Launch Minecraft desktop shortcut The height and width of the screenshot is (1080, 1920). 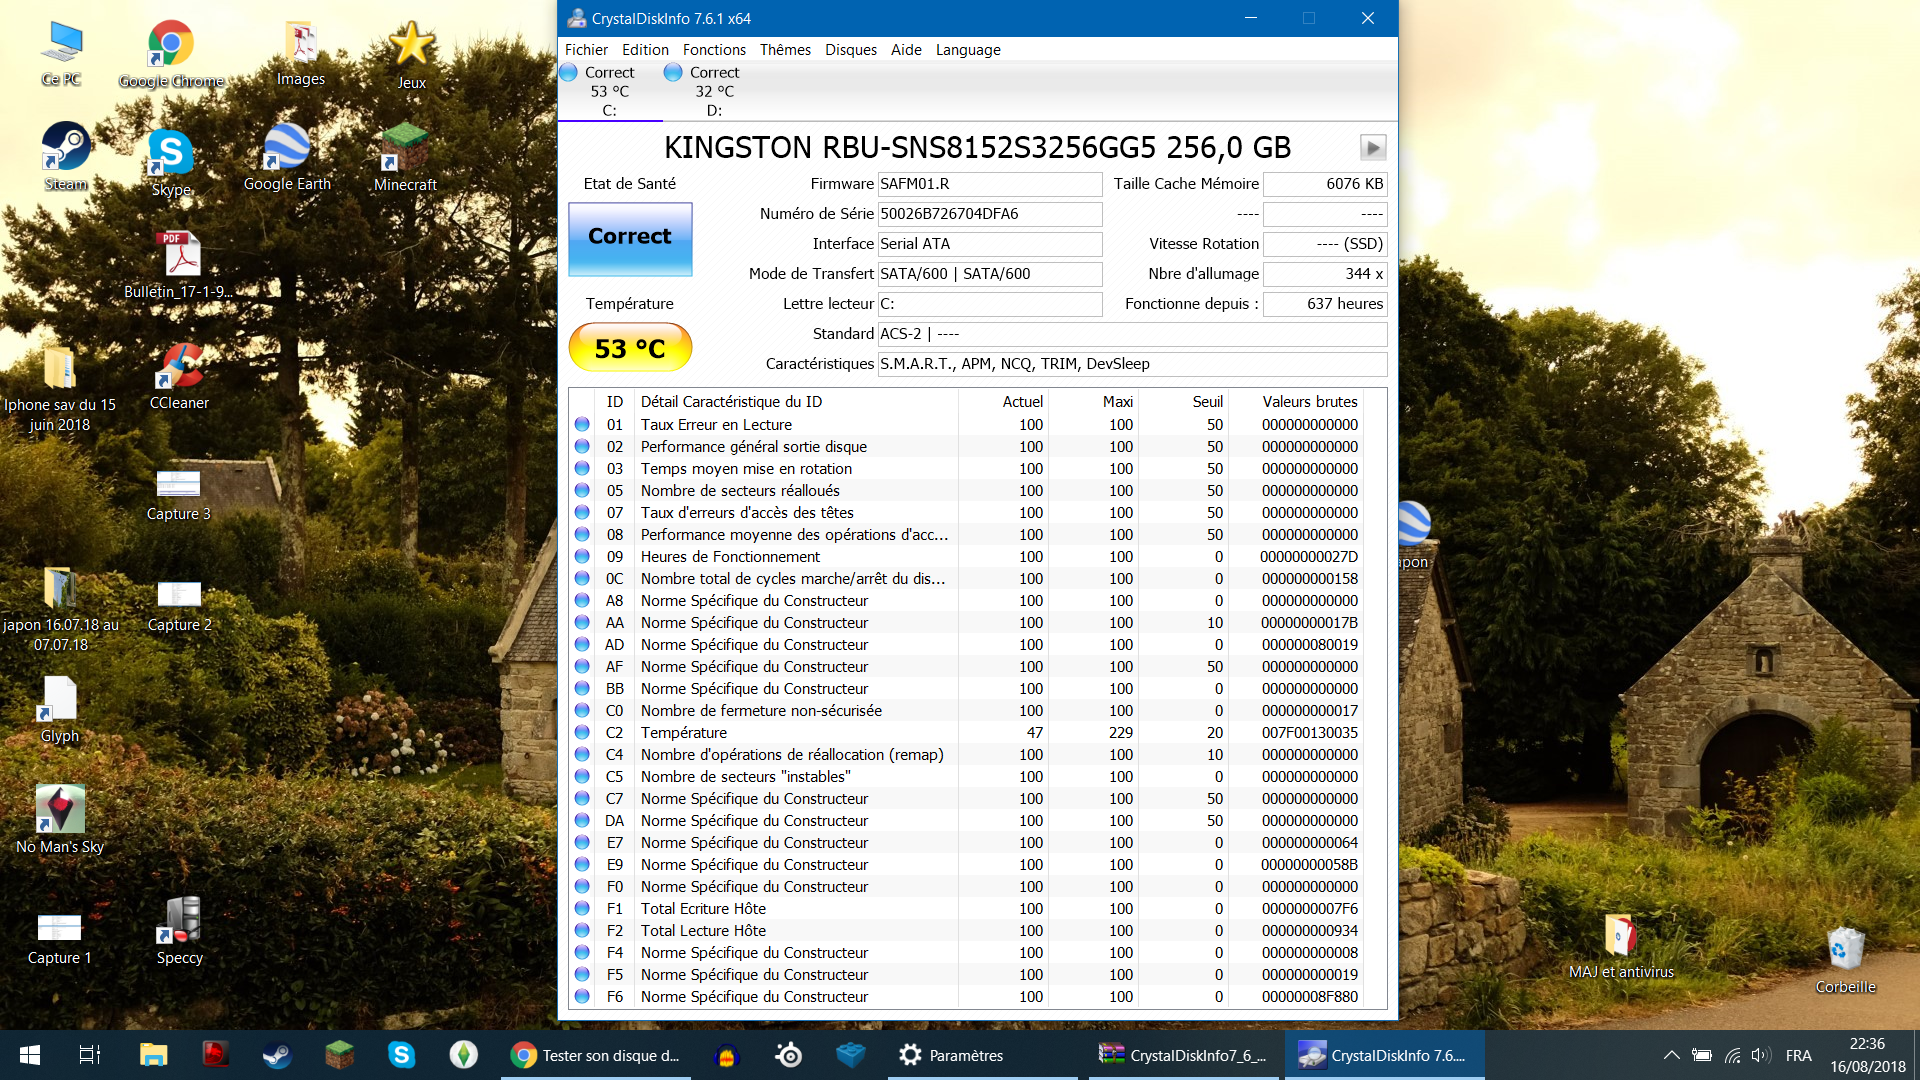click(x=405, y=158)
